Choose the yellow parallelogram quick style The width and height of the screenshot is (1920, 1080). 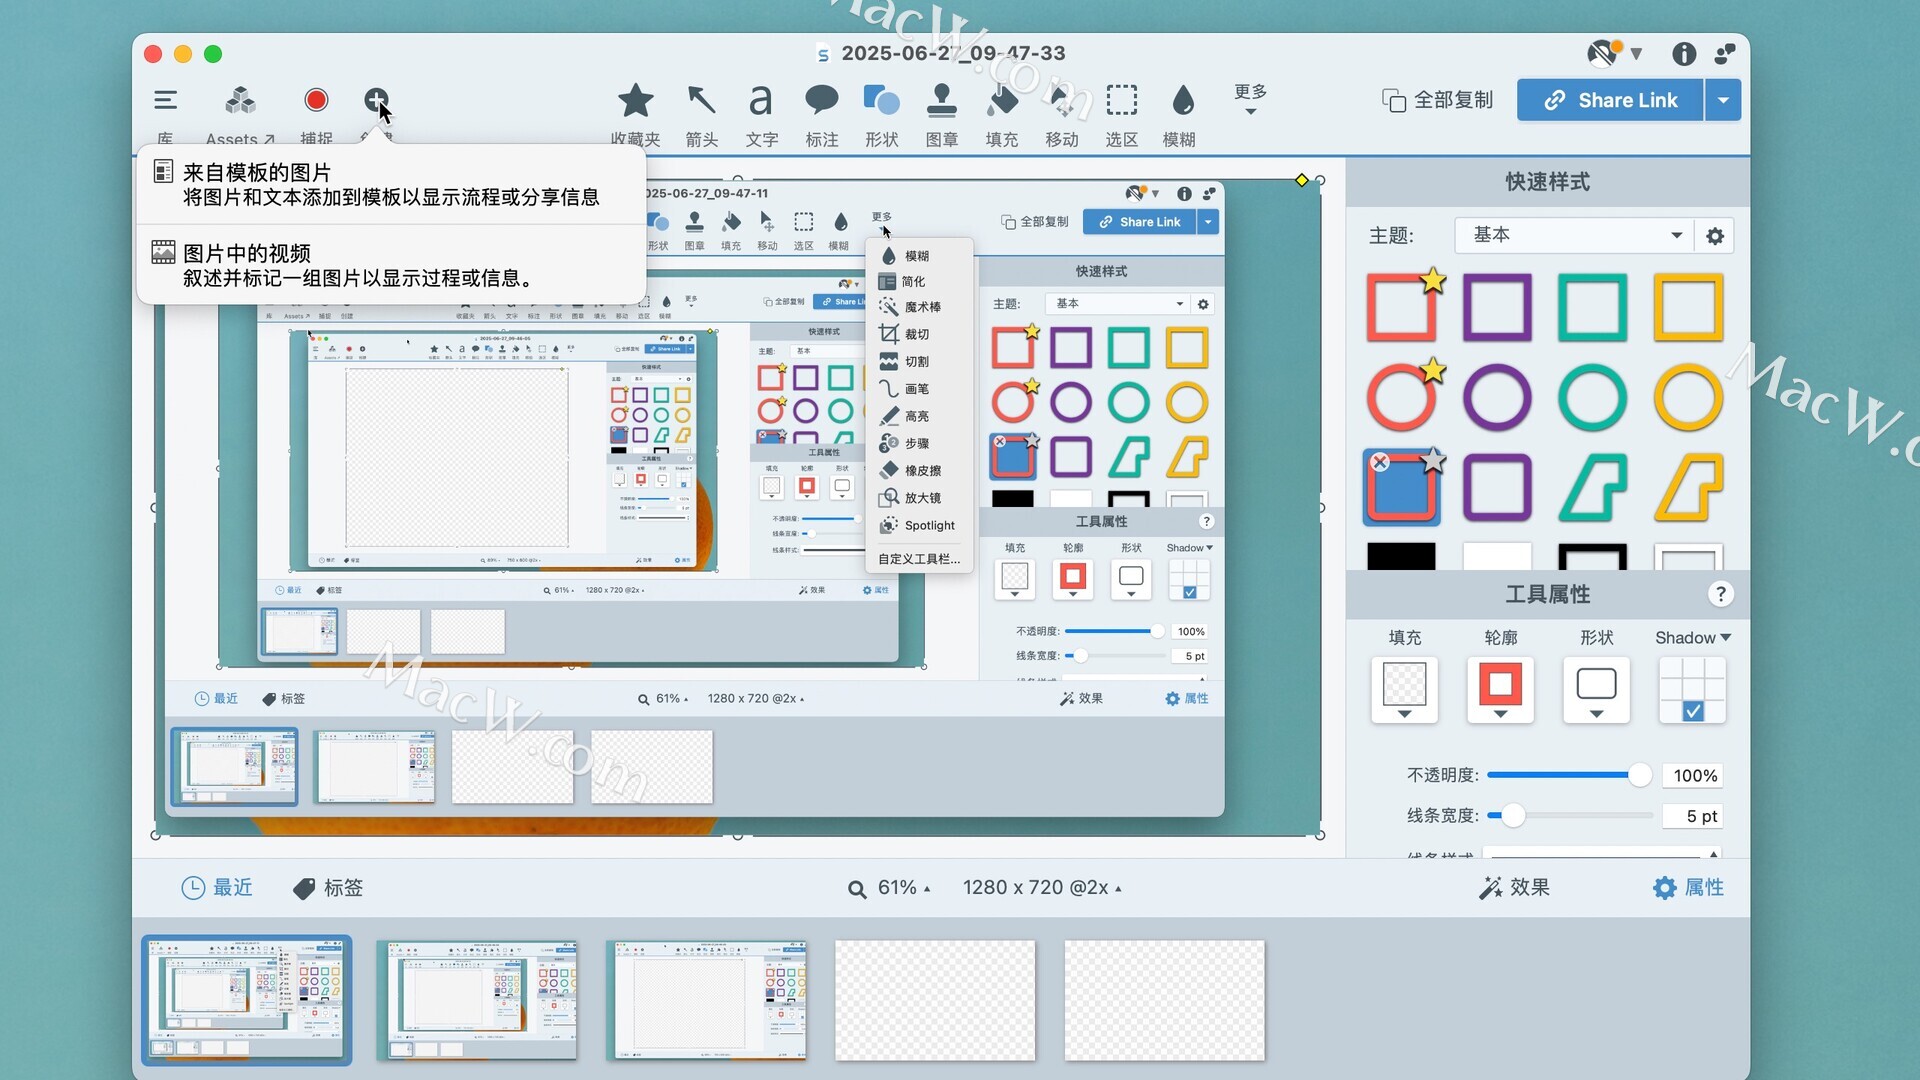[x=1688, y=488]
